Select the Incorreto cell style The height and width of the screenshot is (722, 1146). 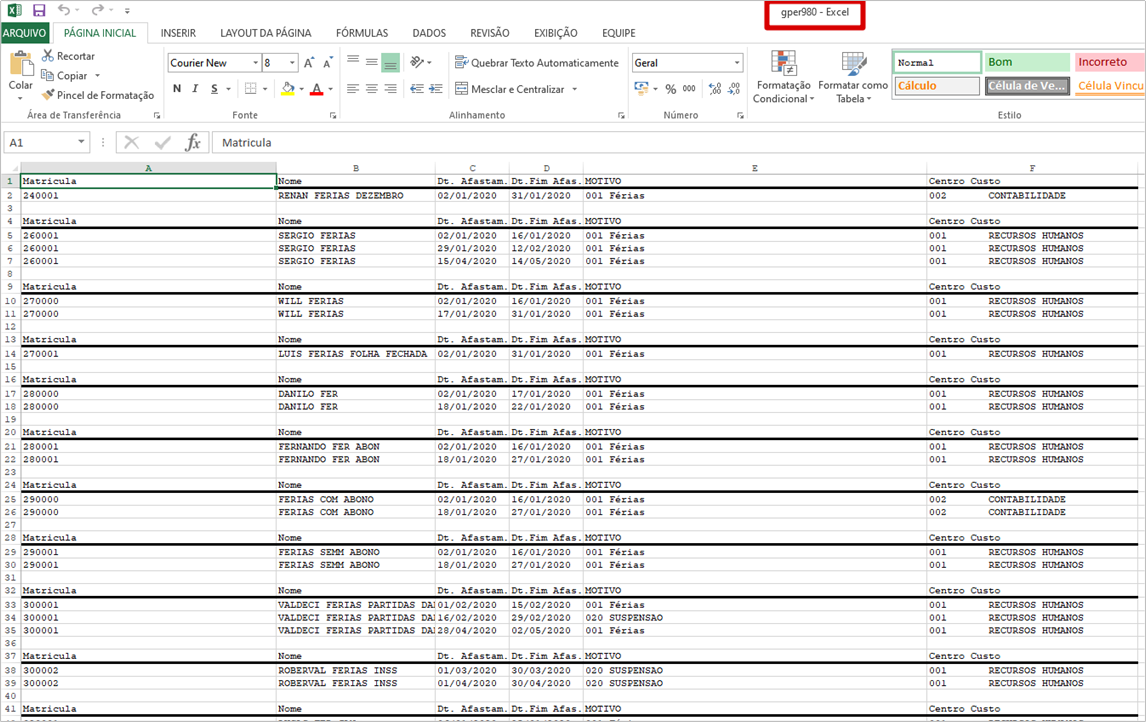pos(1109,62)
